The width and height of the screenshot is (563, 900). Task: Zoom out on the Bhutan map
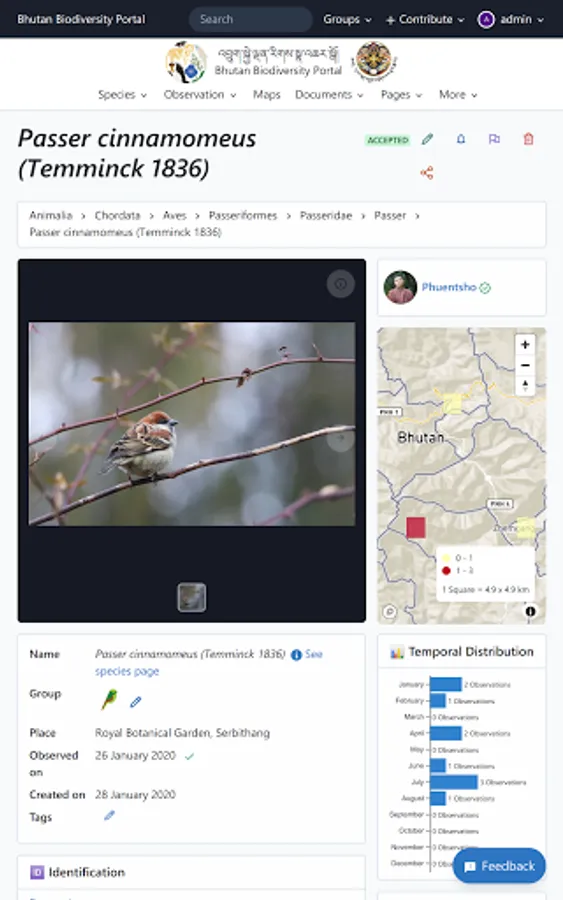(x=525, y=365)
